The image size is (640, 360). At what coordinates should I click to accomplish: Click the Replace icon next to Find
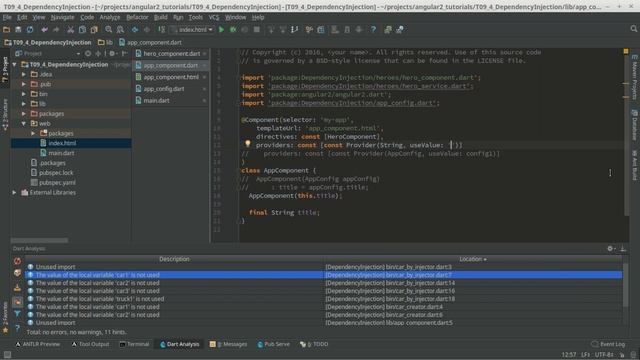point(120,29)
